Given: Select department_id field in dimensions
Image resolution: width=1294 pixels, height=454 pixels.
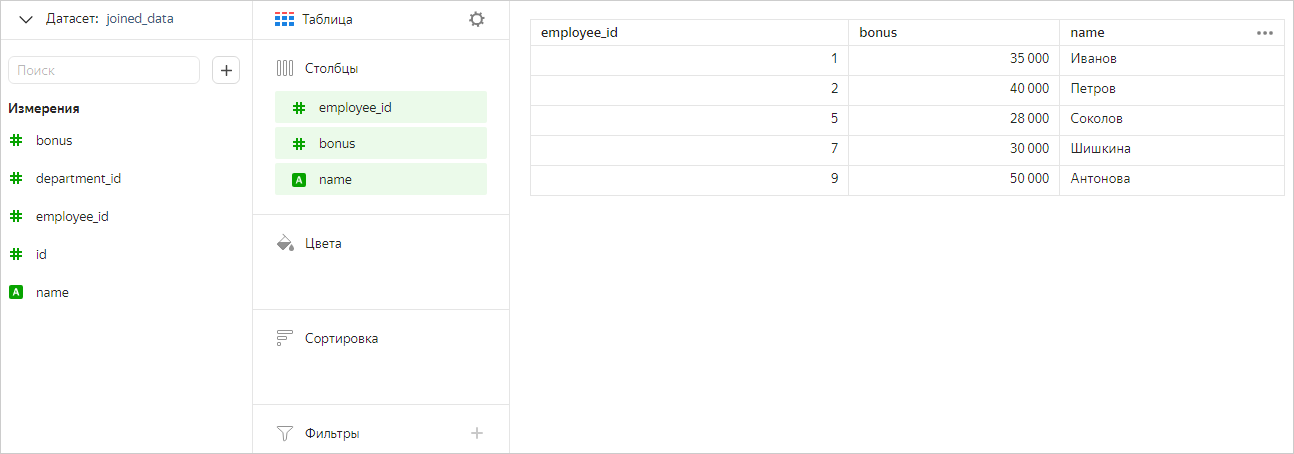Looking at the screenshot, I should click(x=78, y=179).
